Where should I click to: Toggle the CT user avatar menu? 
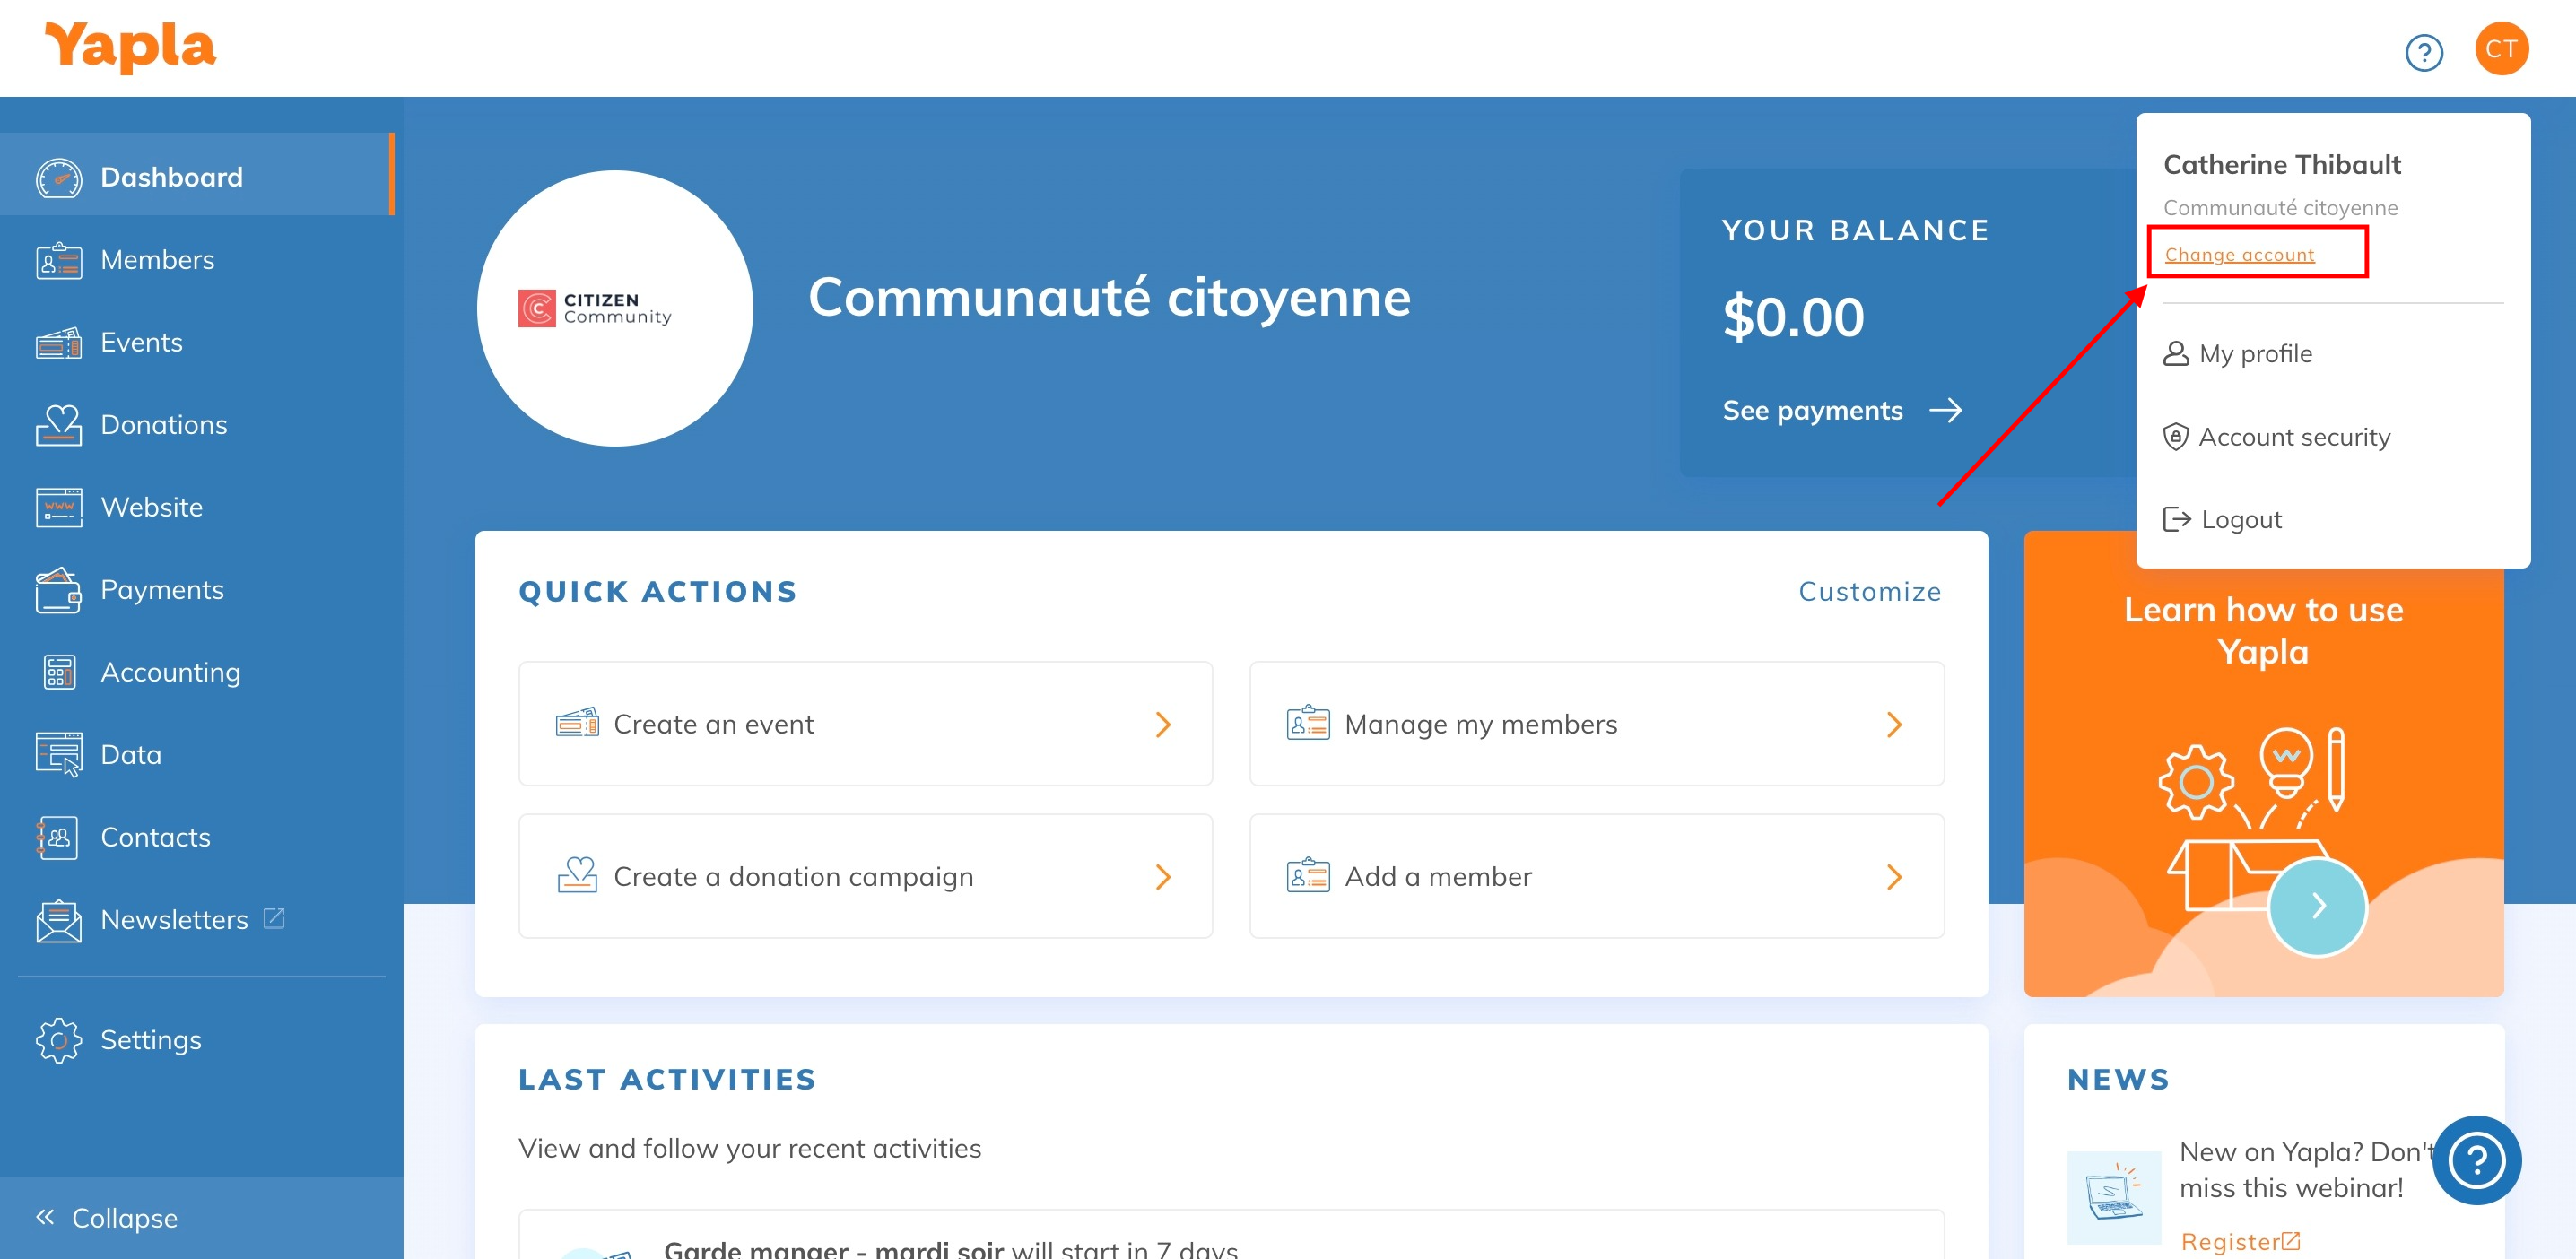2501,49
